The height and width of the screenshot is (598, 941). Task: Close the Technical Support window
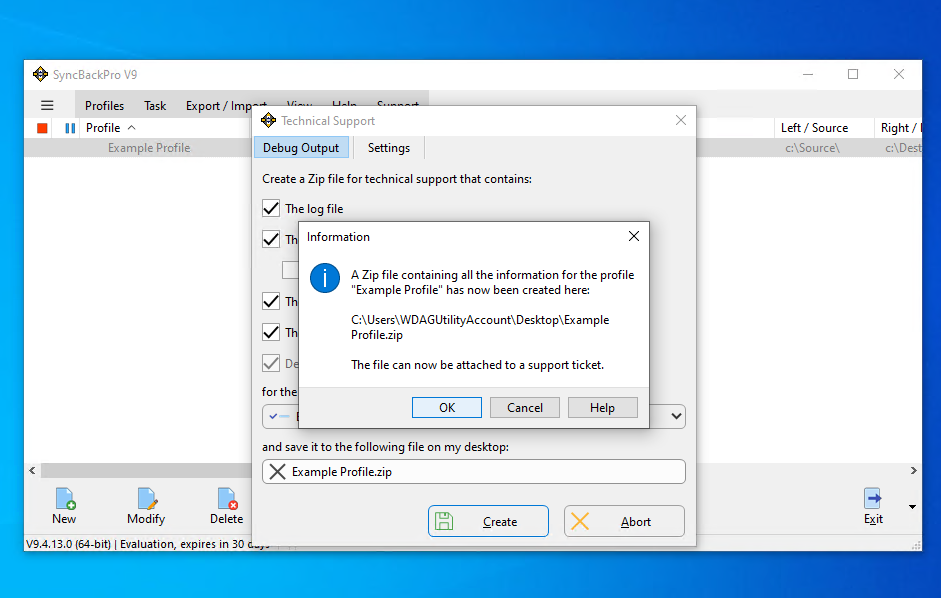(x=681, y=120)
